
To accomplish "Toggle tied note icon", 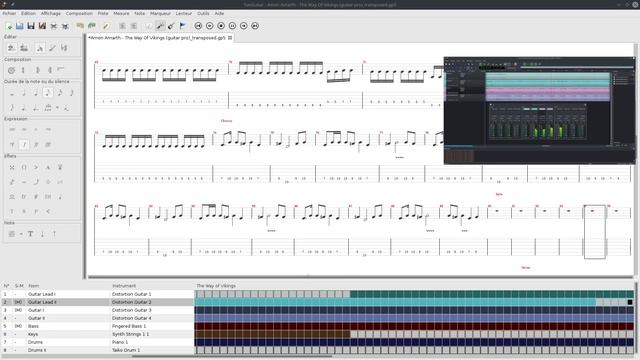I will (67, 108).
